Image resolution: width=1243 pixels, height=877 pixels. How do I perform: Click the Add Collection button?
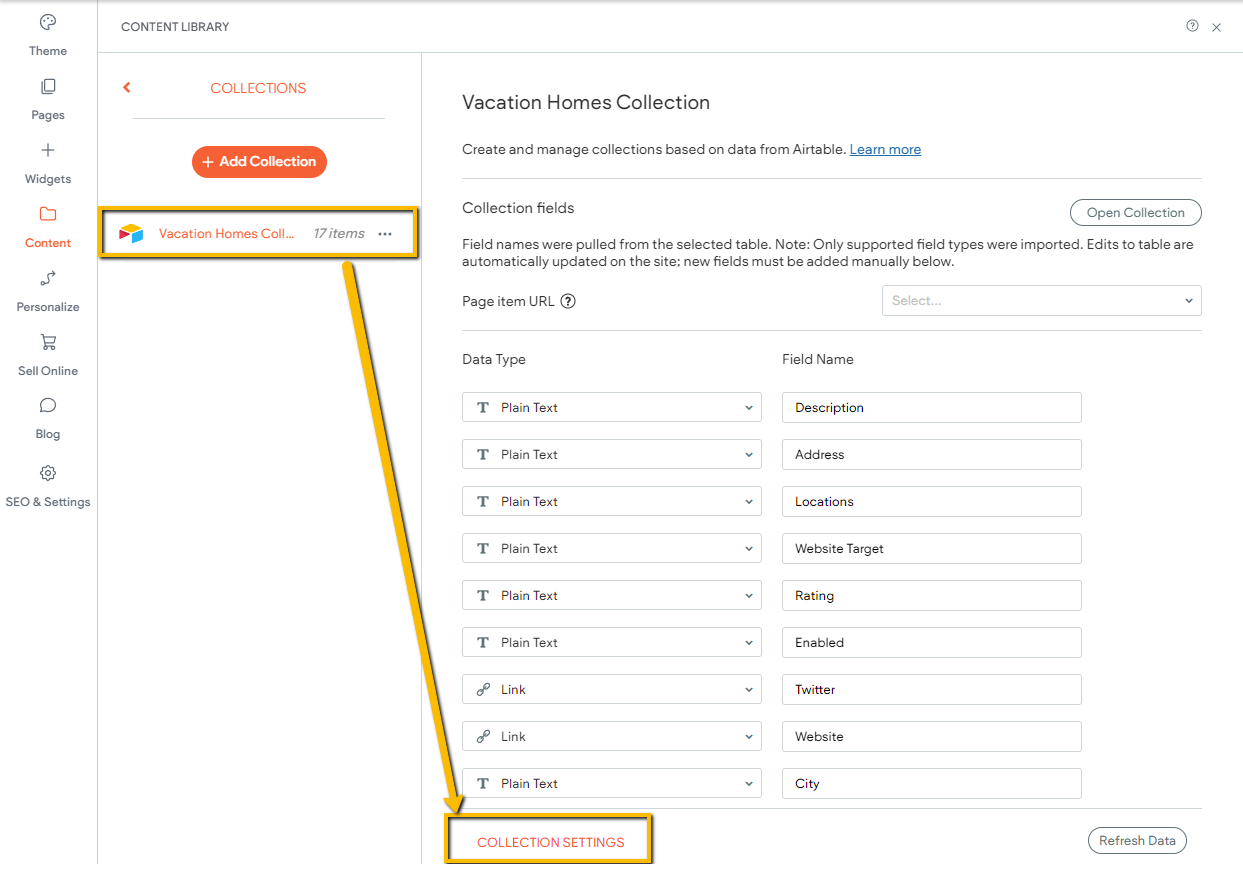coord(259,161)
